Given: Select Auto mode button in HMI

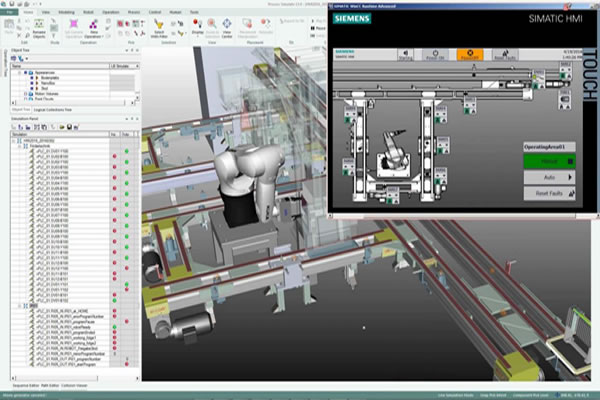Looking at the screenshot, I should coord(549,178).
